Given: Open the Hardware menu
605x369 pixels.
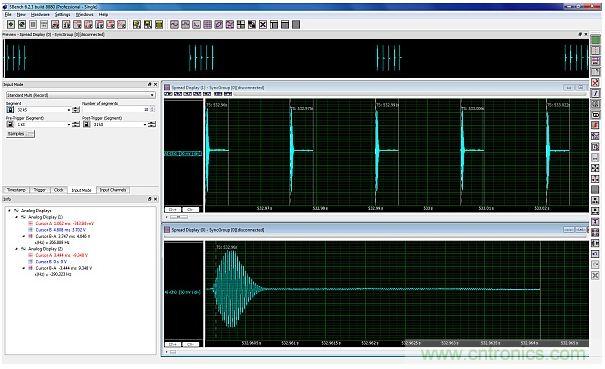Looking at the screenshot, I should click(40, 14).
